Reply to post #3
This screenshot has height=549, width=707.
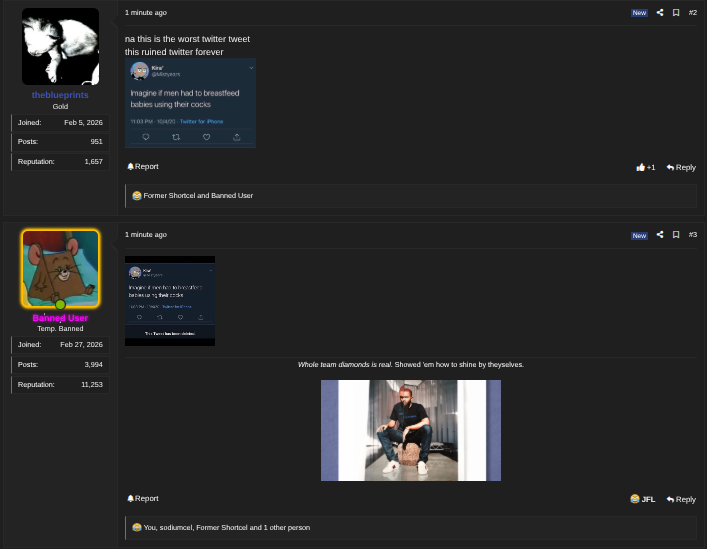681,499
